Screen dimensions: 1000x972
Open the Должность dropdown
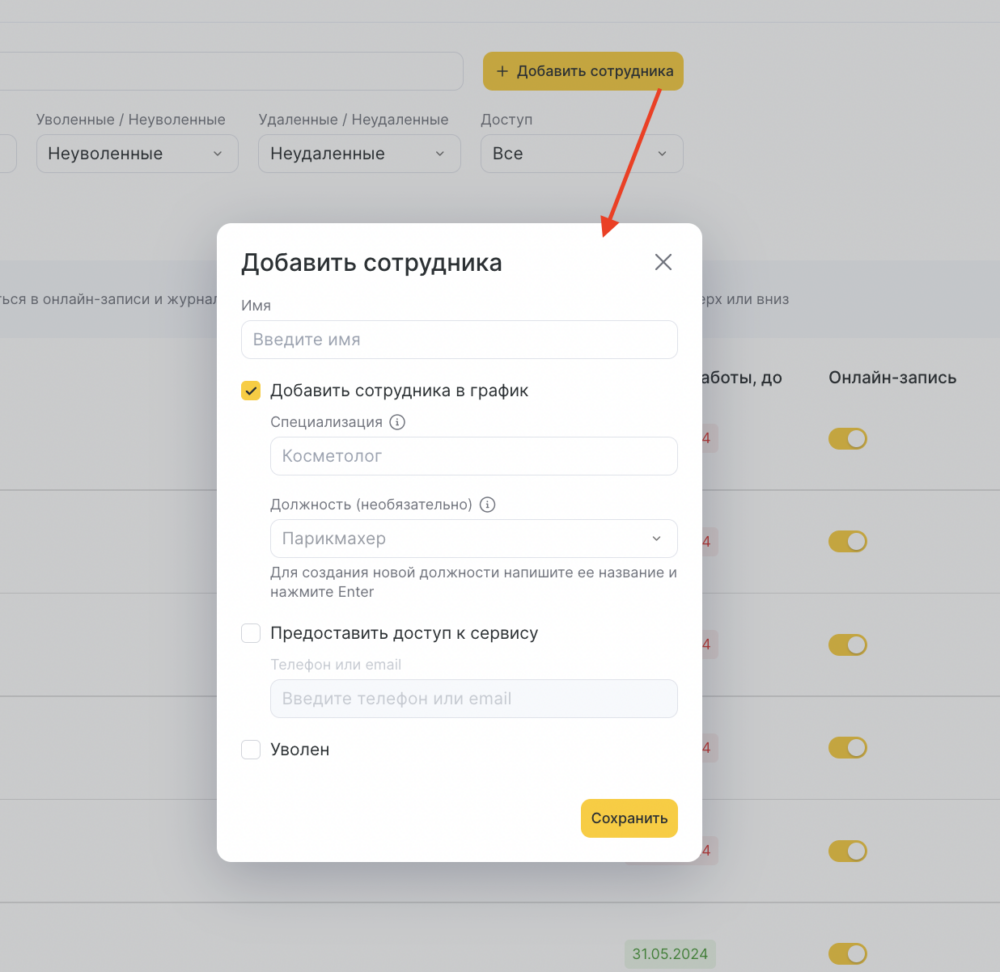(473, 538)
